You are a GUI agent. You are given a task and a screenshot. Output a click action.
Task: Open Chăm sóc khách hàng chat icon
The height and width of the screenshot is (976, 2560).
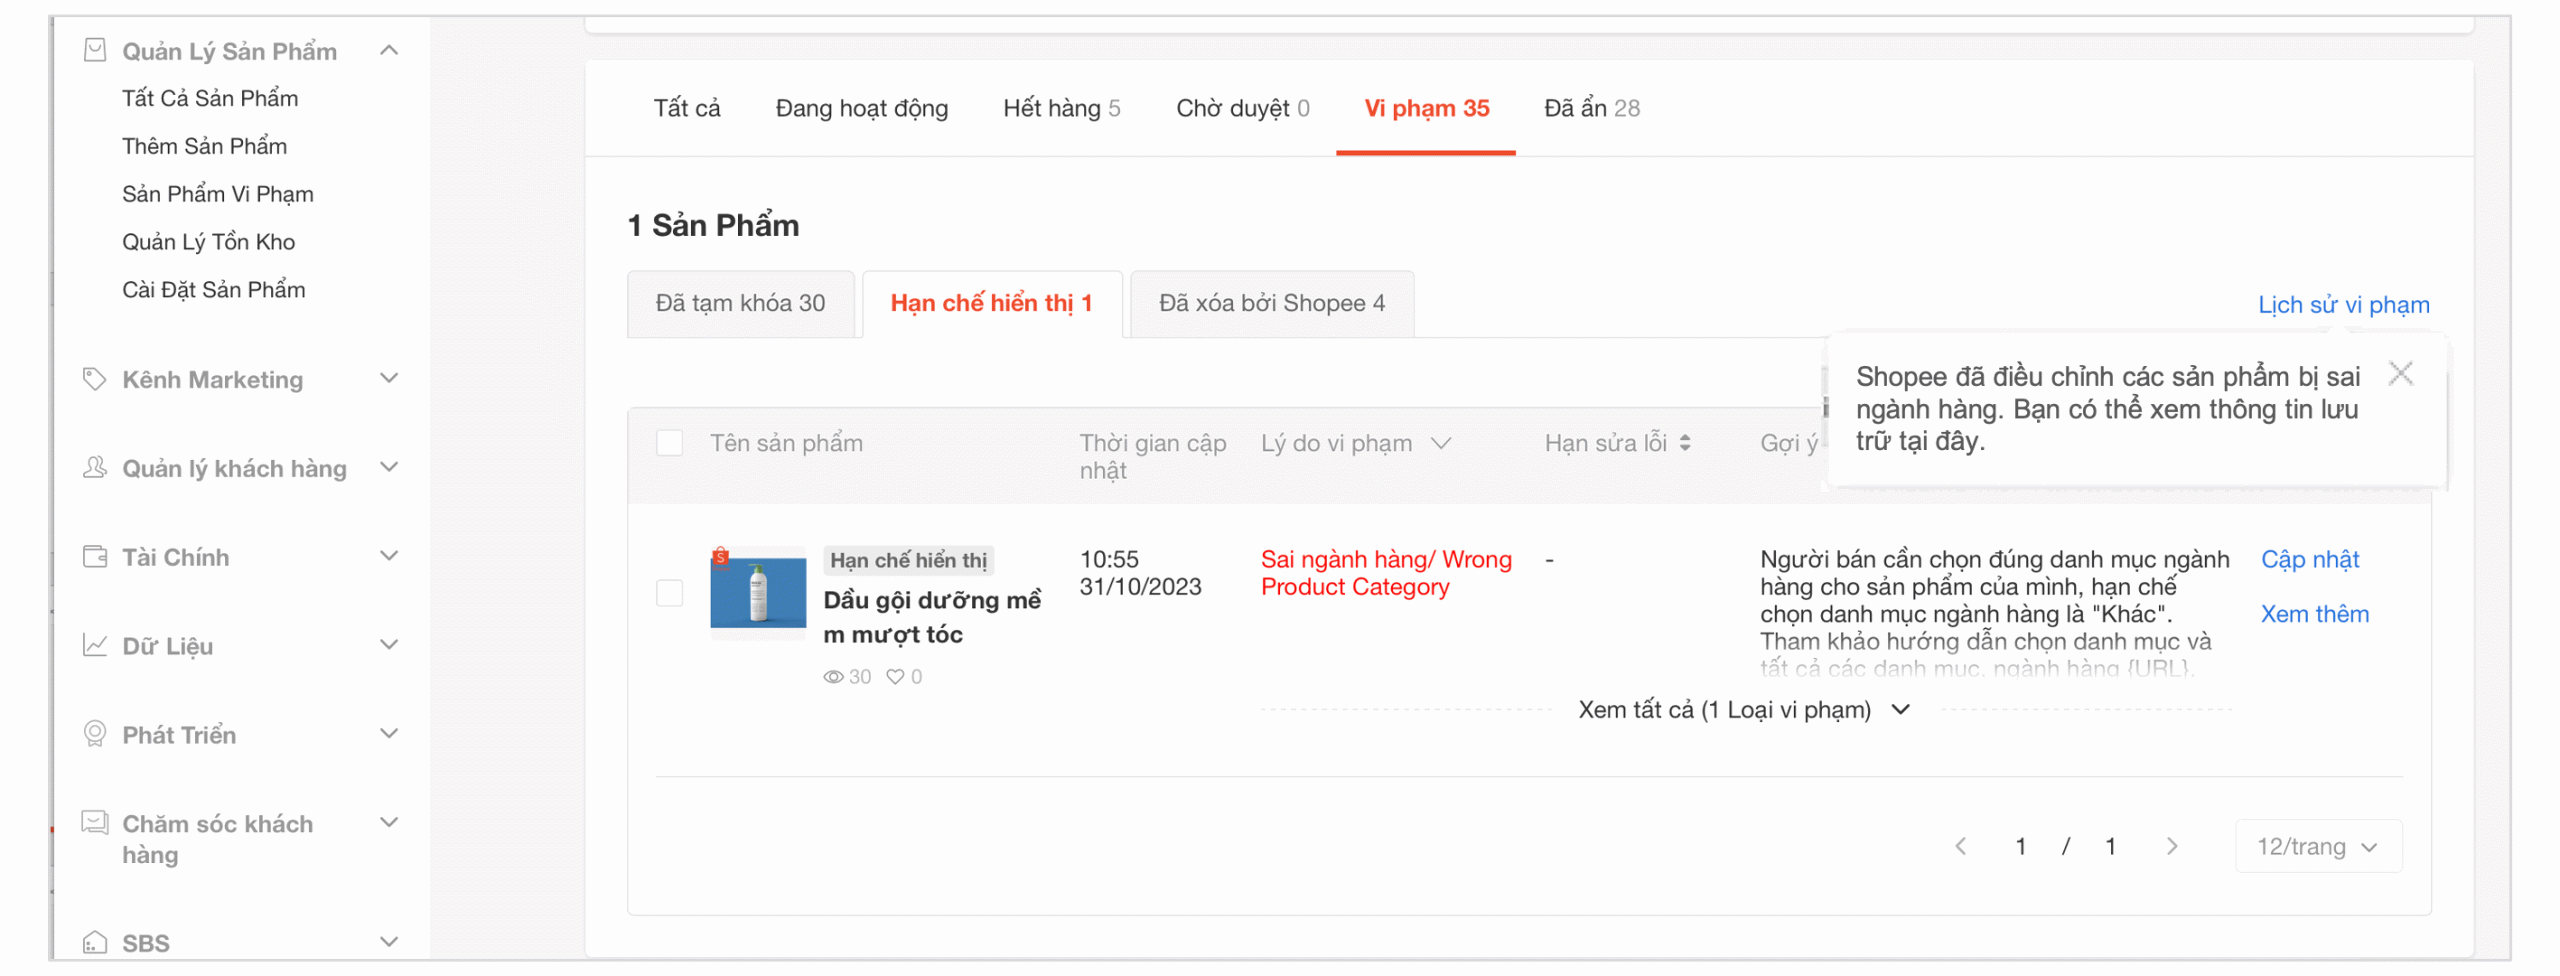pyautogui.click(x=94, y=822)
